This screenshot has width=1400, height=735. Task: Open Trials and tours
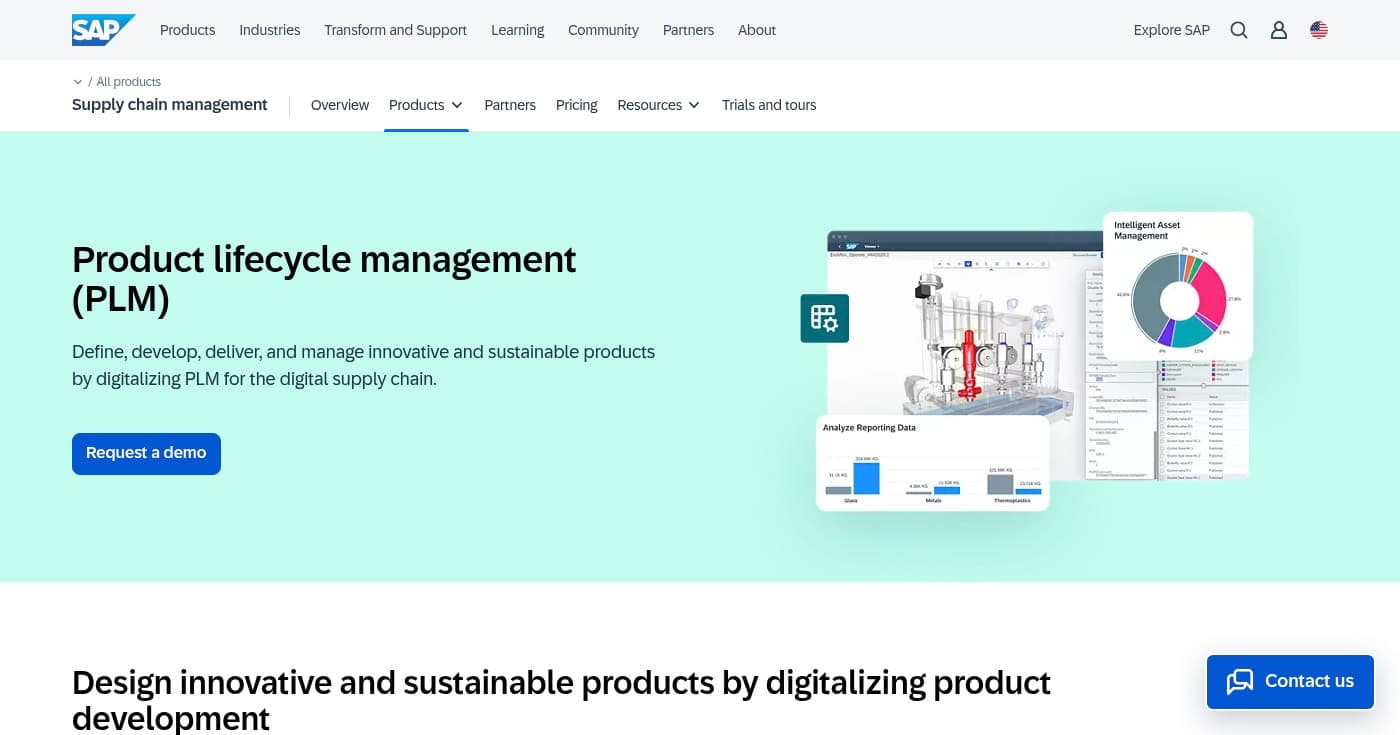click(x=769, y=105)
